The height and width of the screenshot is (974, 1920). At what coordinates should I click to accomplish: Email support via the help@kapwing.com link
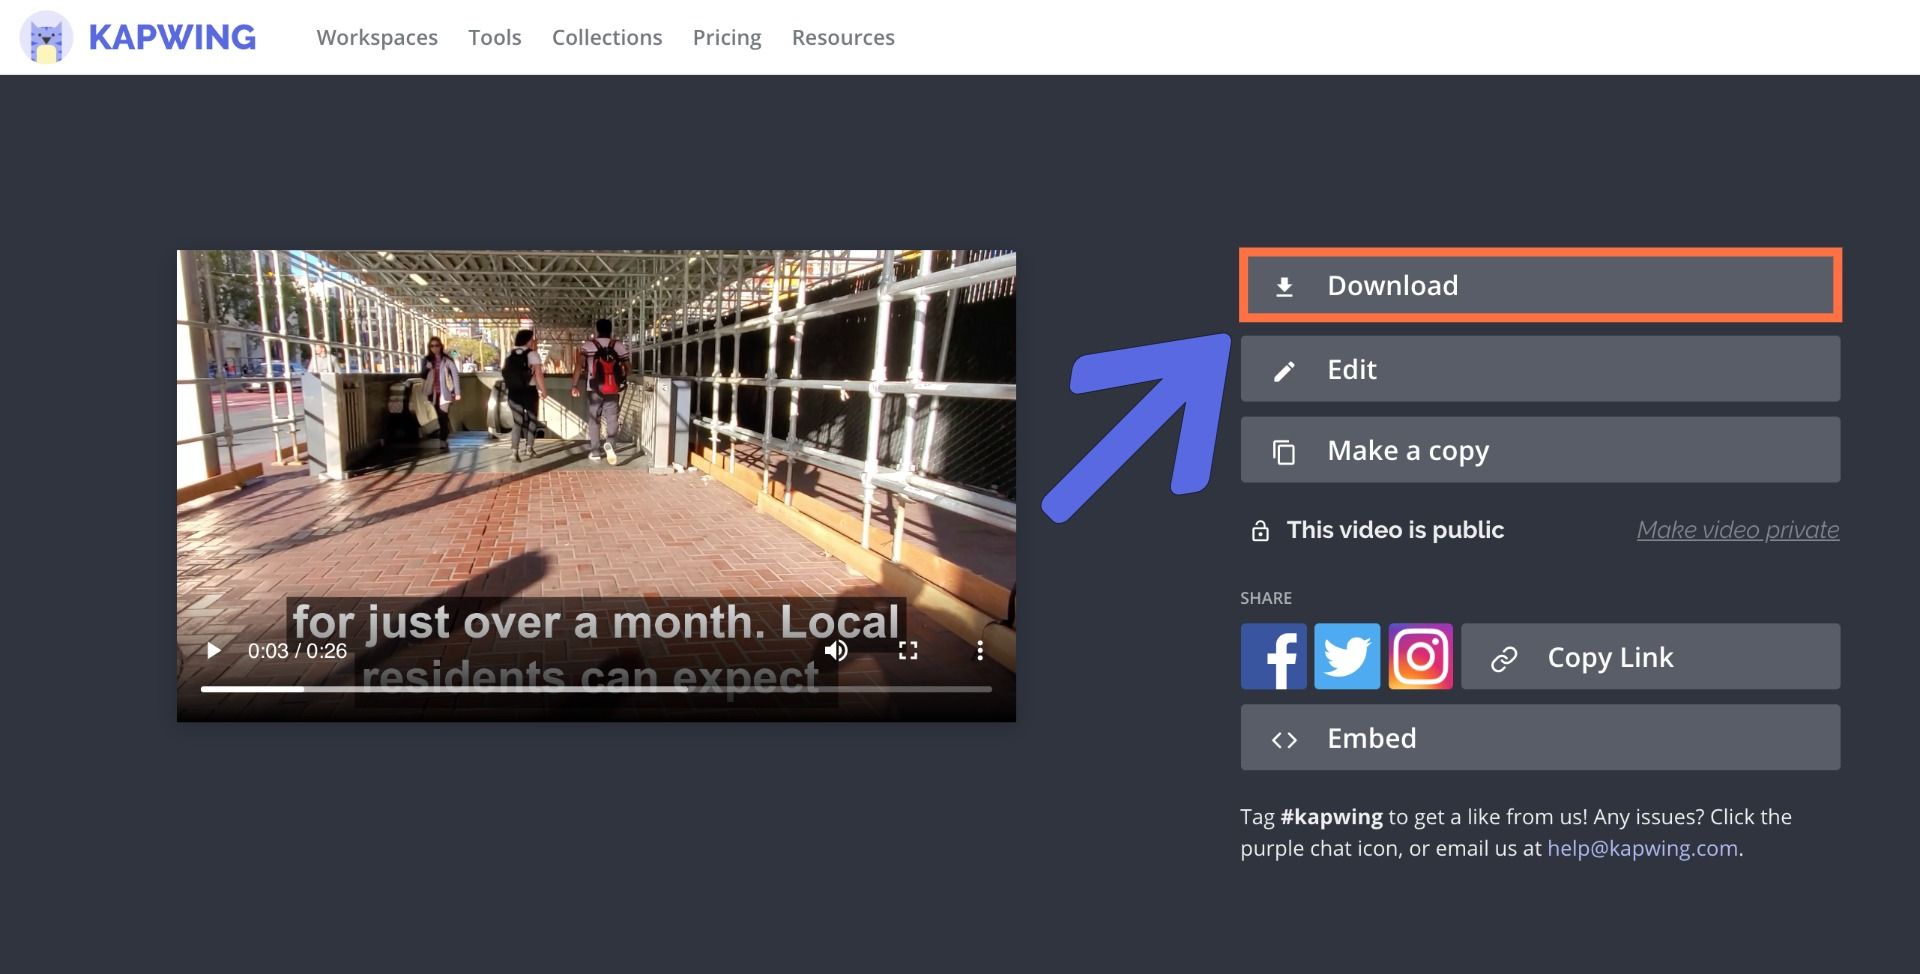(1641, 847)
